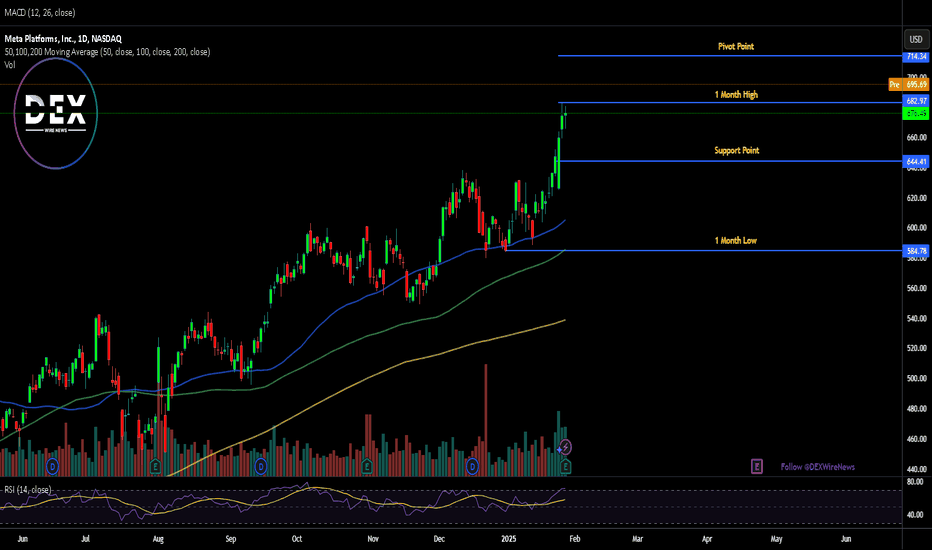Click the 644.41 support price tag
Screen dimensions: 932x550
click(916, 162)
